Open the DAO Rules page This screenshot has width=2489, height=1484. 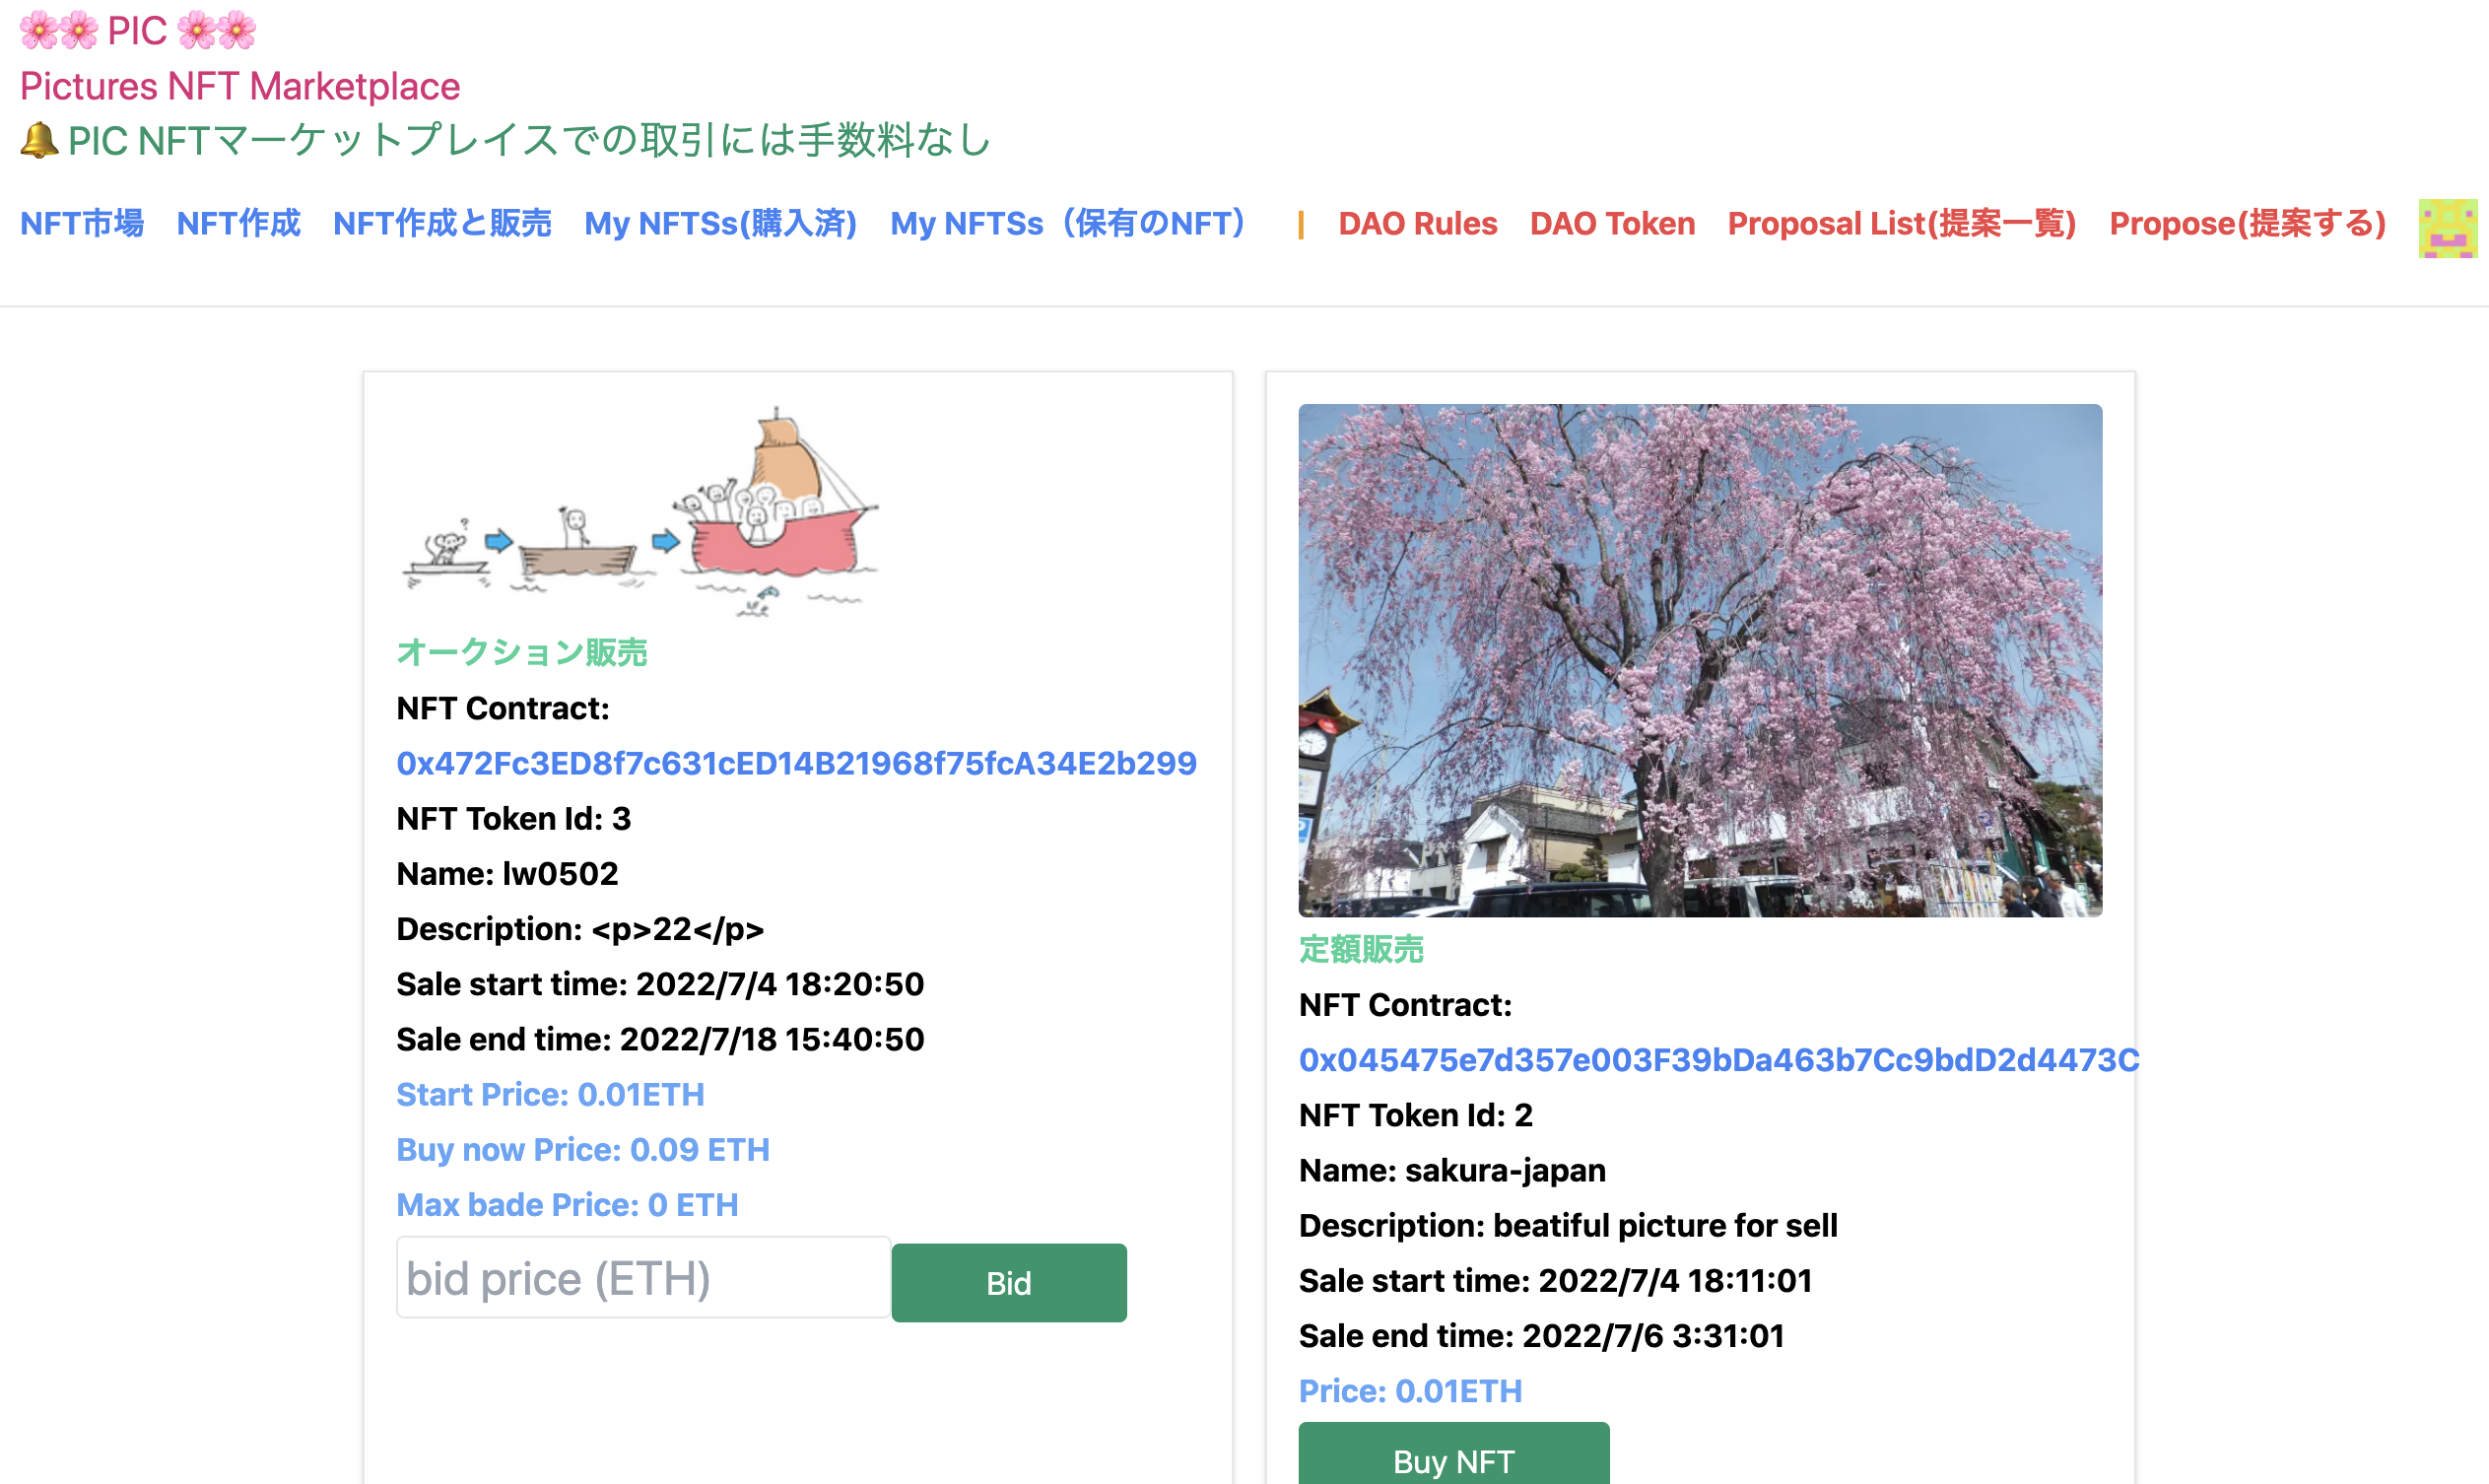tap(1417, 223)
